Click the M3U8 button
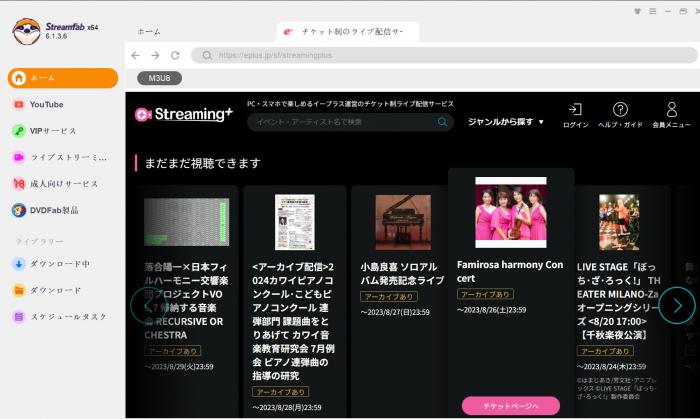Image resolution: width=700 pixels, height=419 pixels. [159, 78]
